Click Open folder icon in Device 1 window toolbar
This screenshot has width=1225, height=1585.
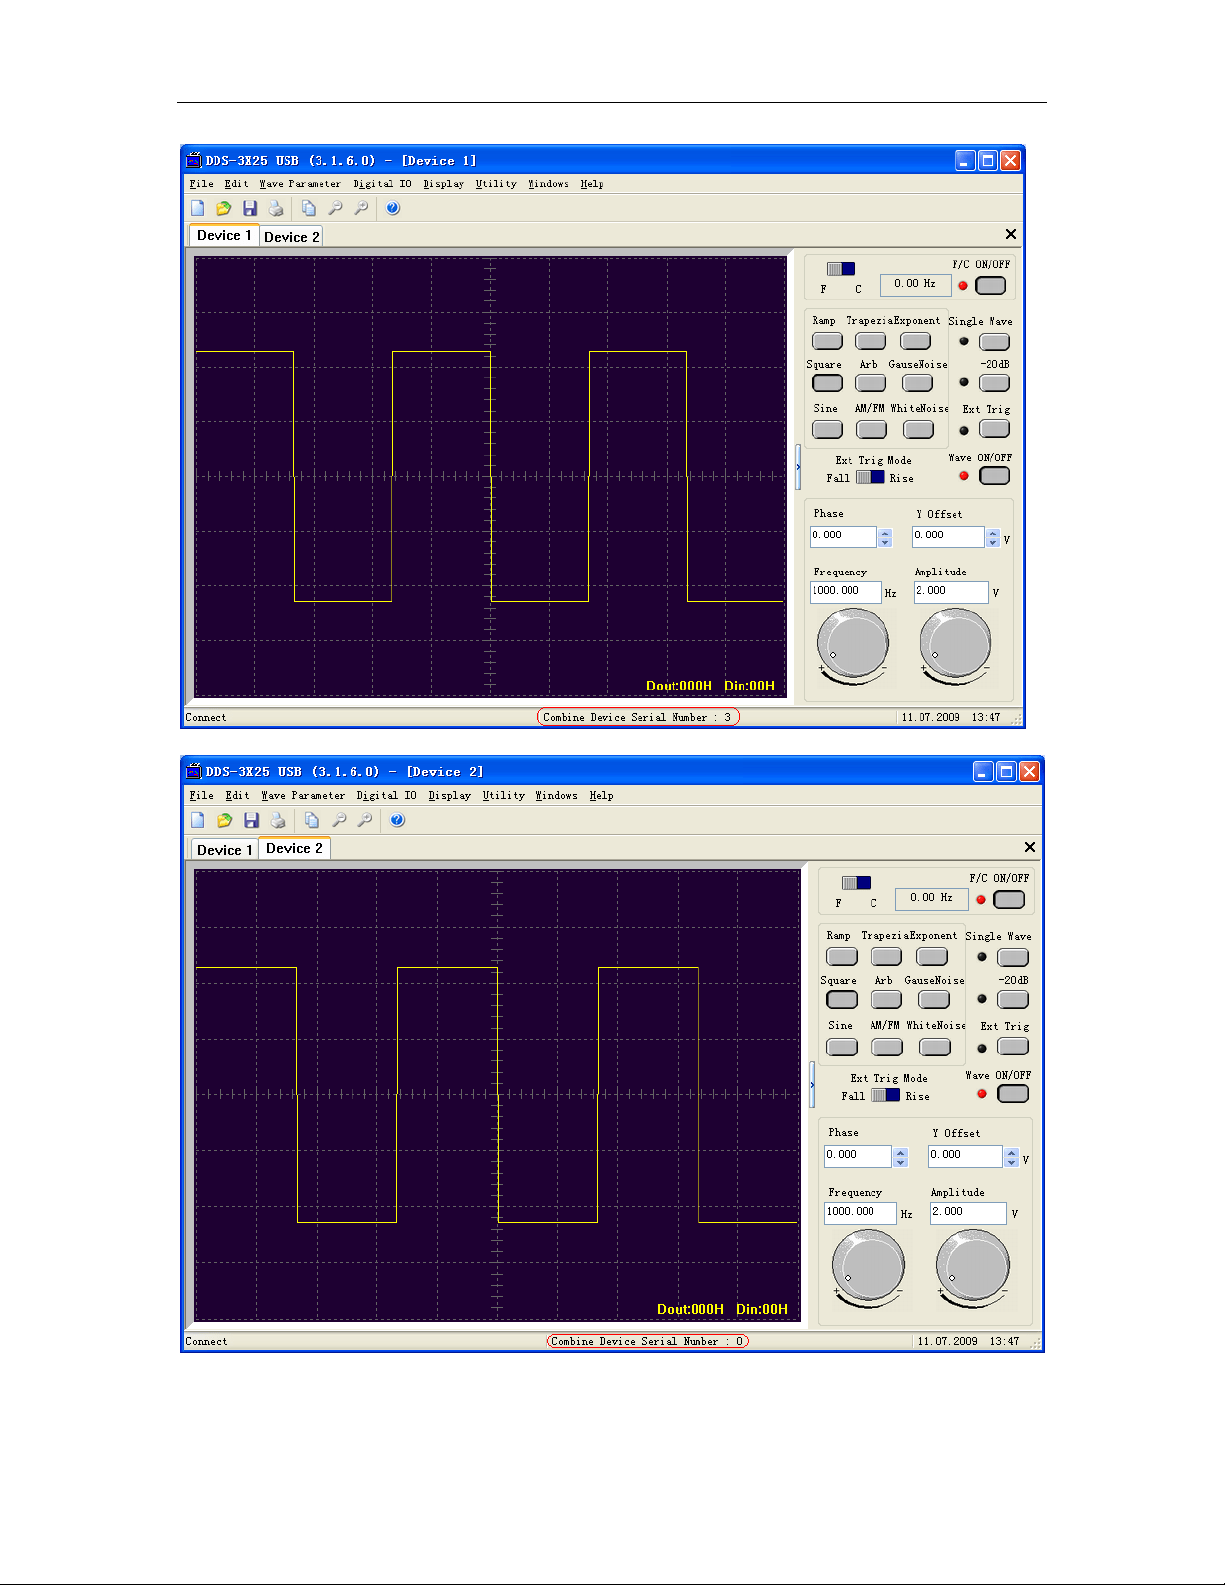tap(224, 208)
